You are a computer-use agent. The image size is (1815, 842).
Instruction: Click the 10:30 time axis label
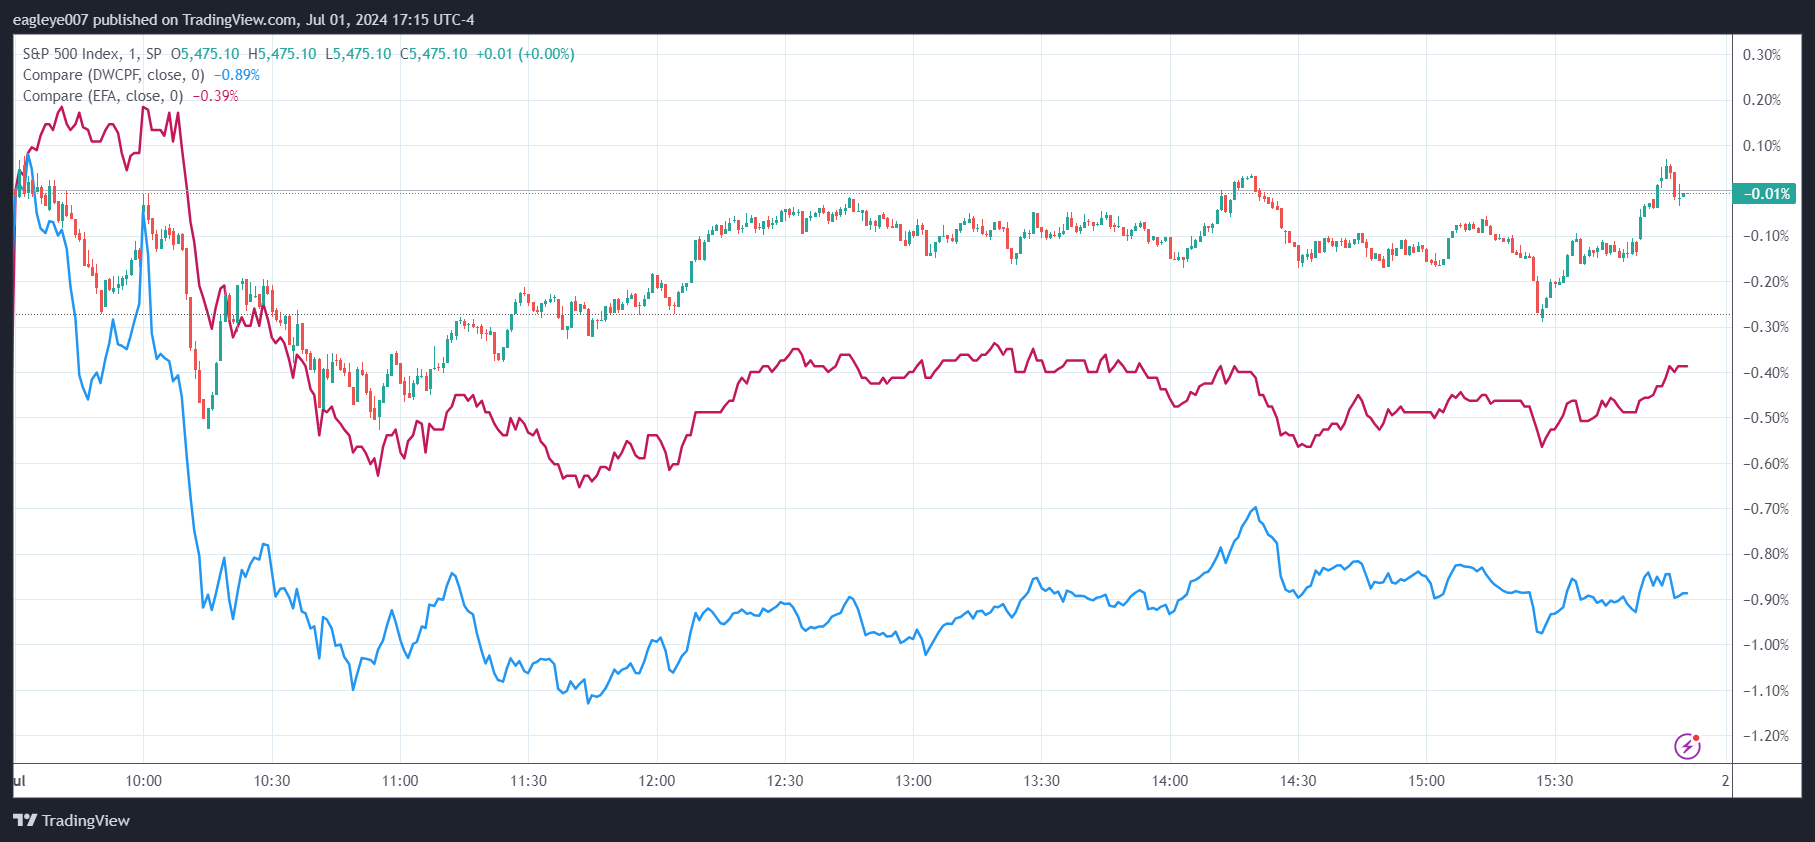click(272, 781)
